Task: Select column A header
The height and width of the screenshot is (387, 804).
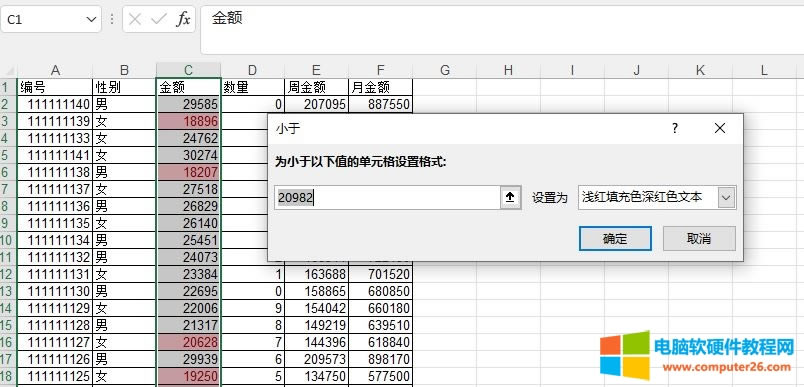Action: (x=55, y=70)
